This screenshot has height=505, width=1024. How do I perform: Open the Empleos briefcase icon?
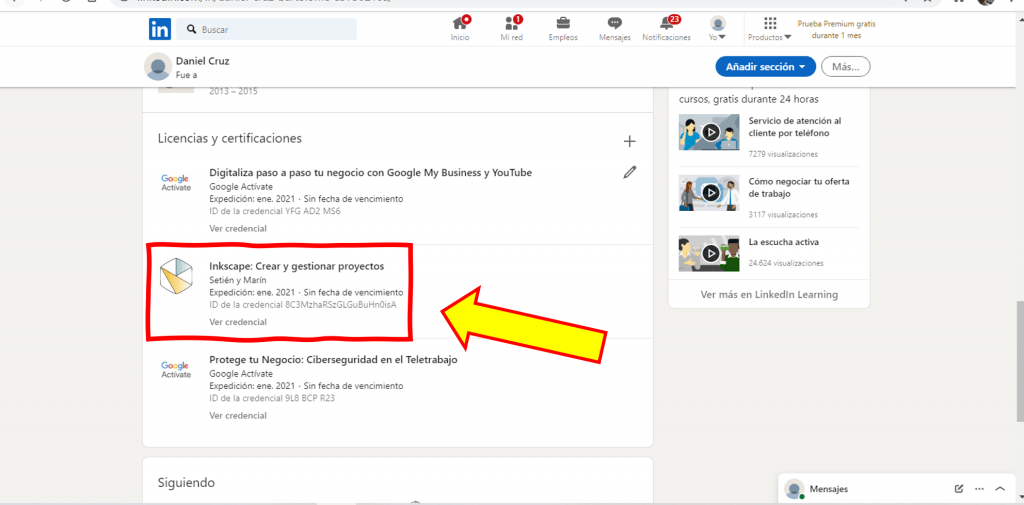(563, 29)
